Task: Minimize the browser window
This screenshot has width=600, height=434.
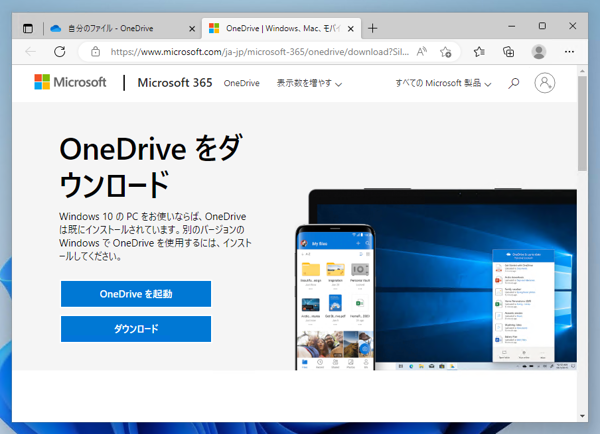Action: (512, 26)
